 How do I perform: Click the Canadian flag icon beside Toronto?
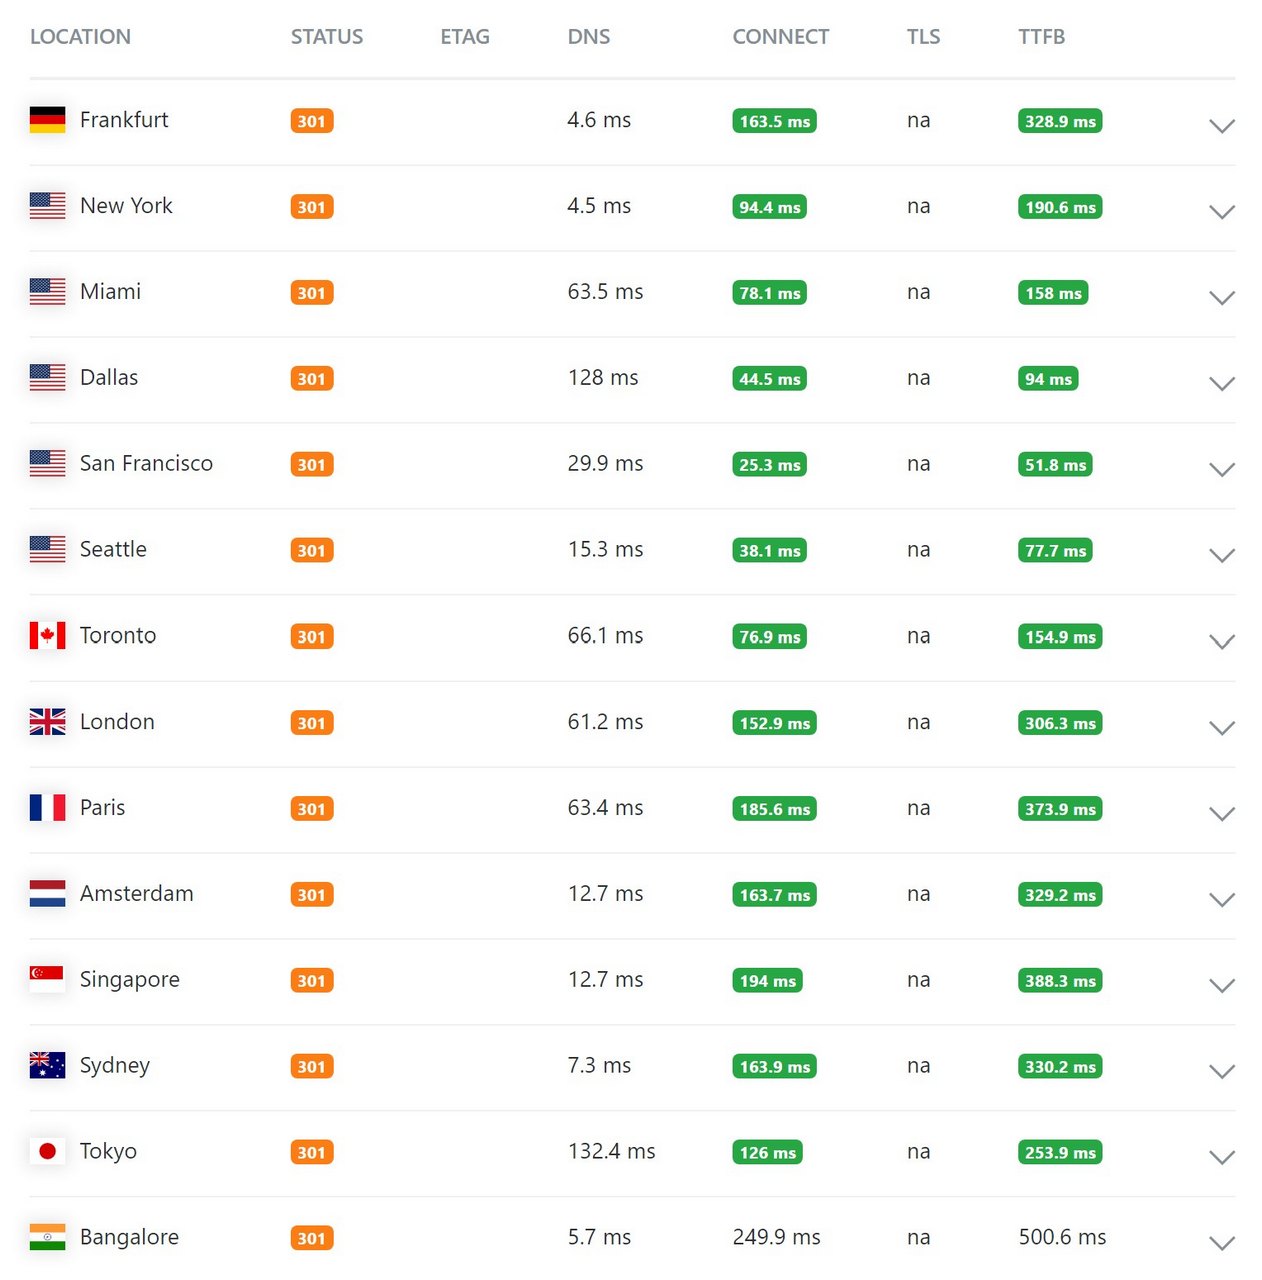pos(47,636)
